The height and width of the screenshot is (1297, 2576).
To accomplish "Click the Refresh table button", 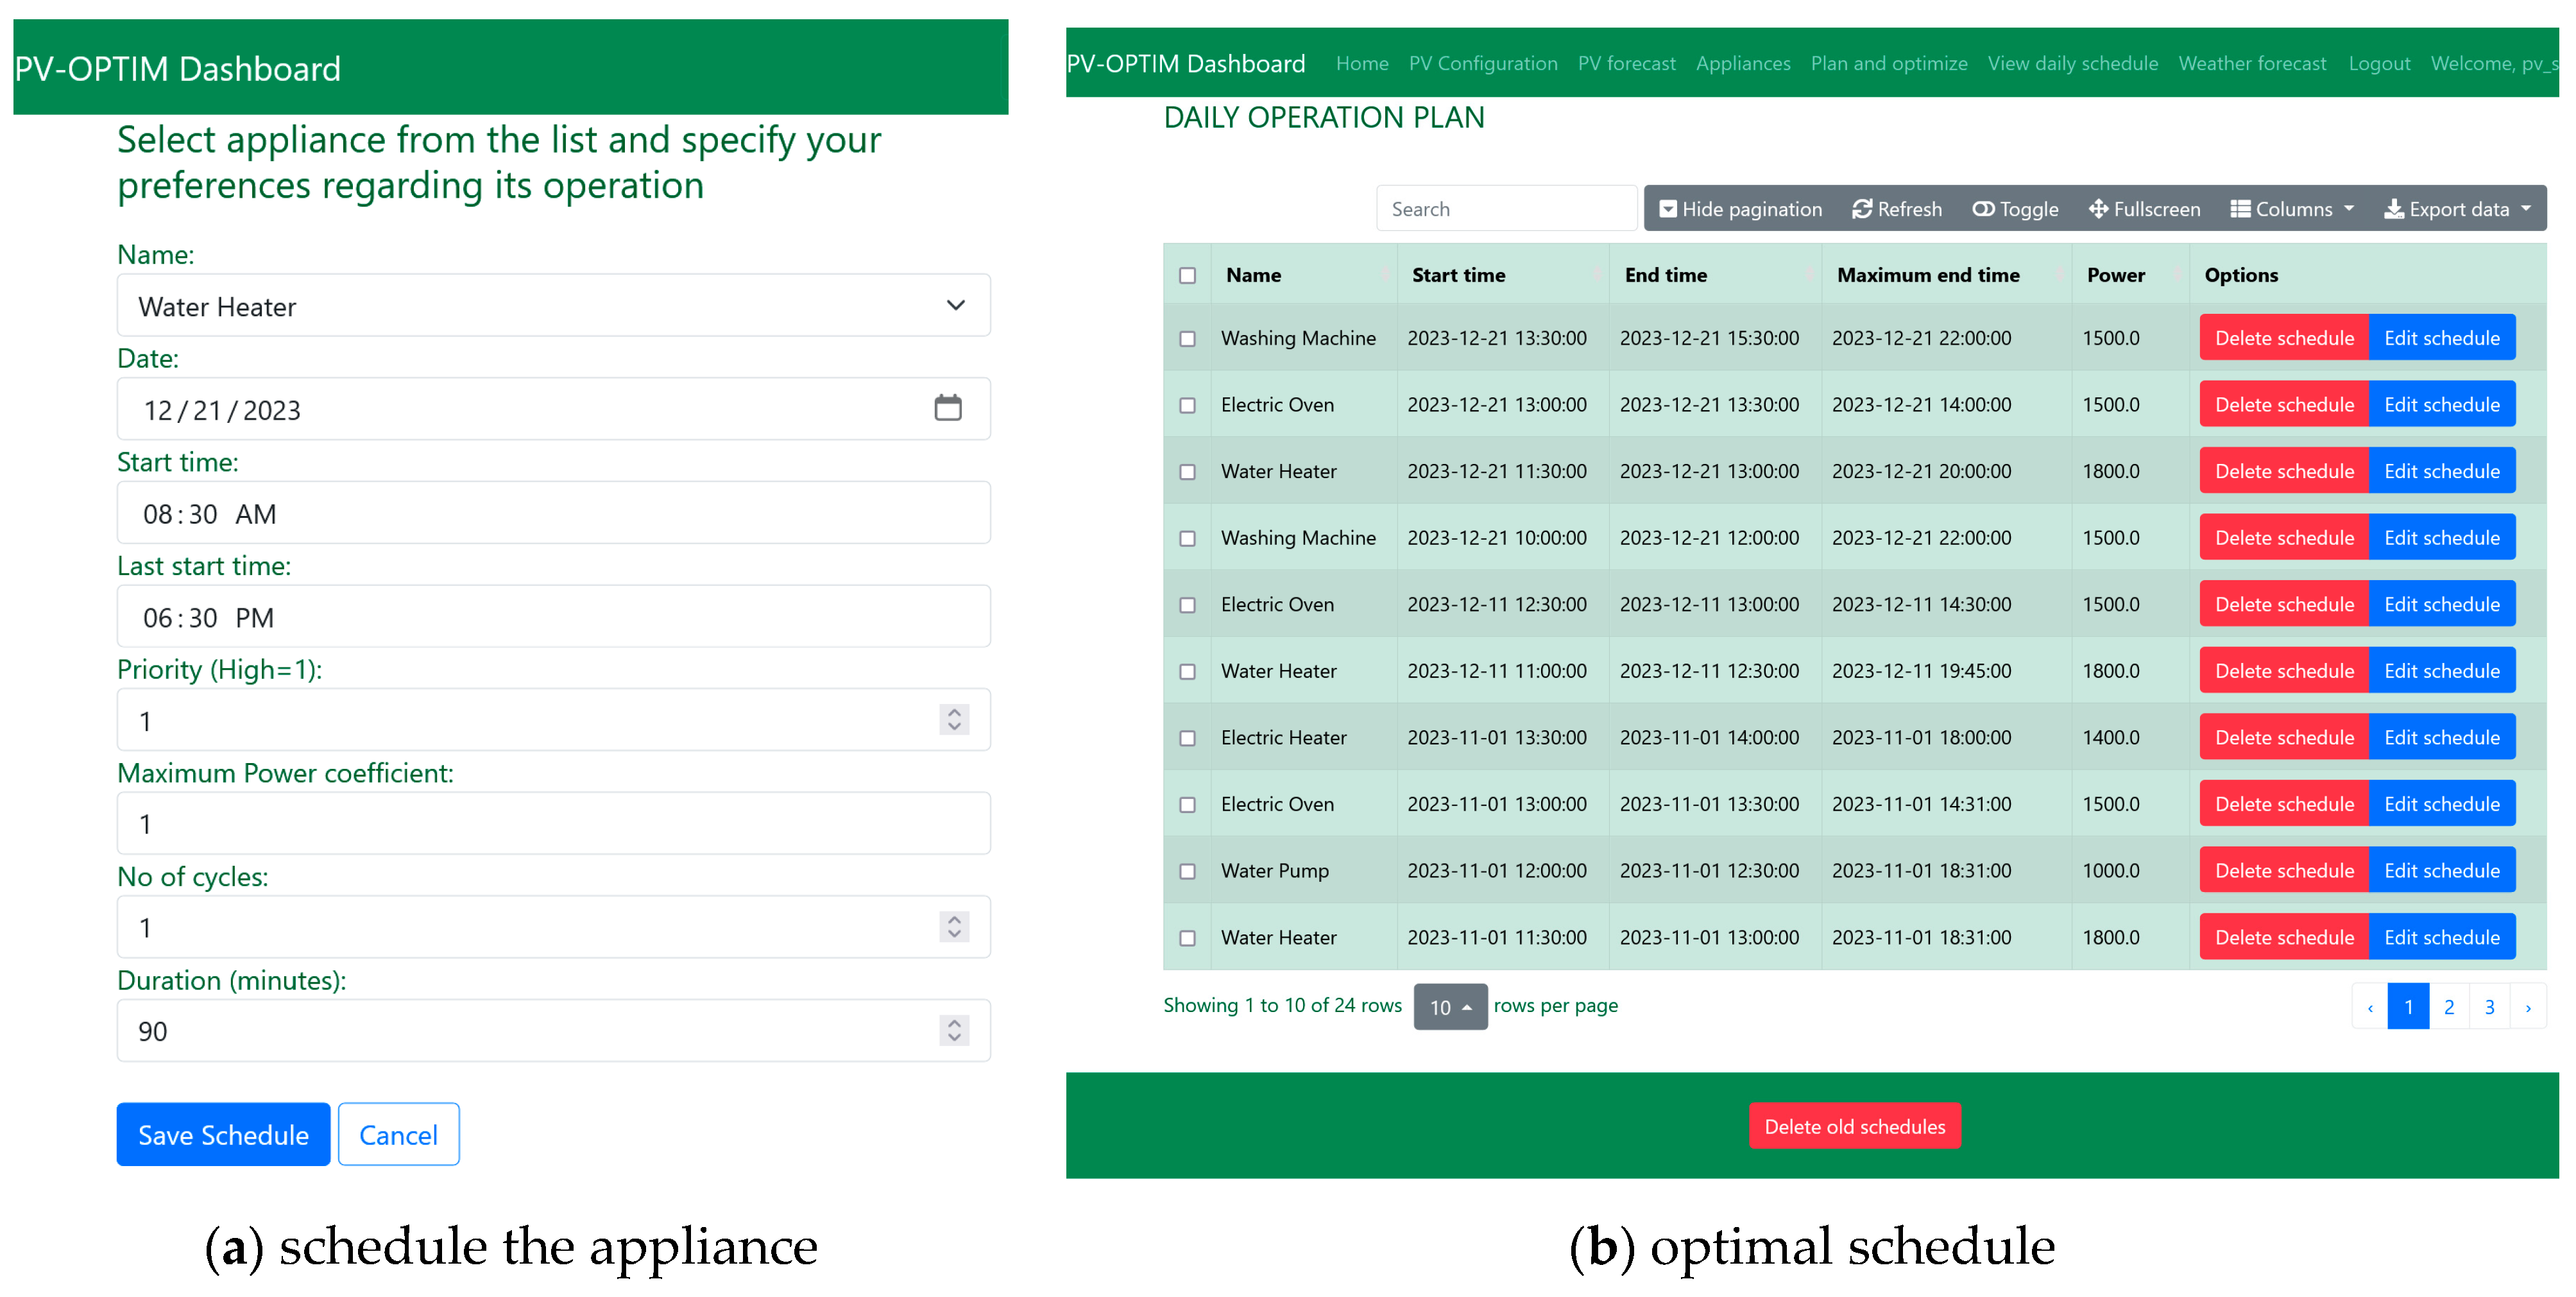I will click(1896, 209).
